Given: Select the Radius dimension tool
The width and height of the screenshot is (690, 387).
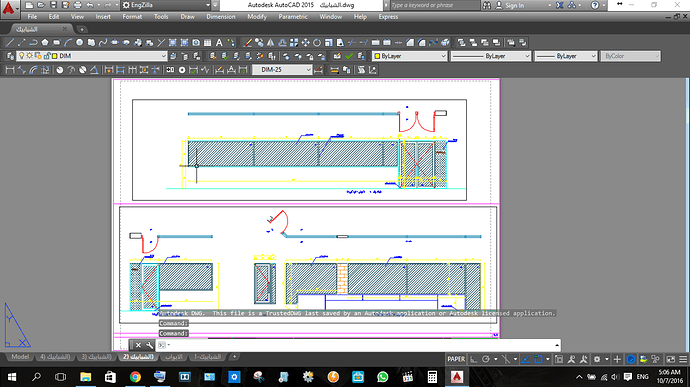Looking at the screenshot, I should click(x=59, y=70).
